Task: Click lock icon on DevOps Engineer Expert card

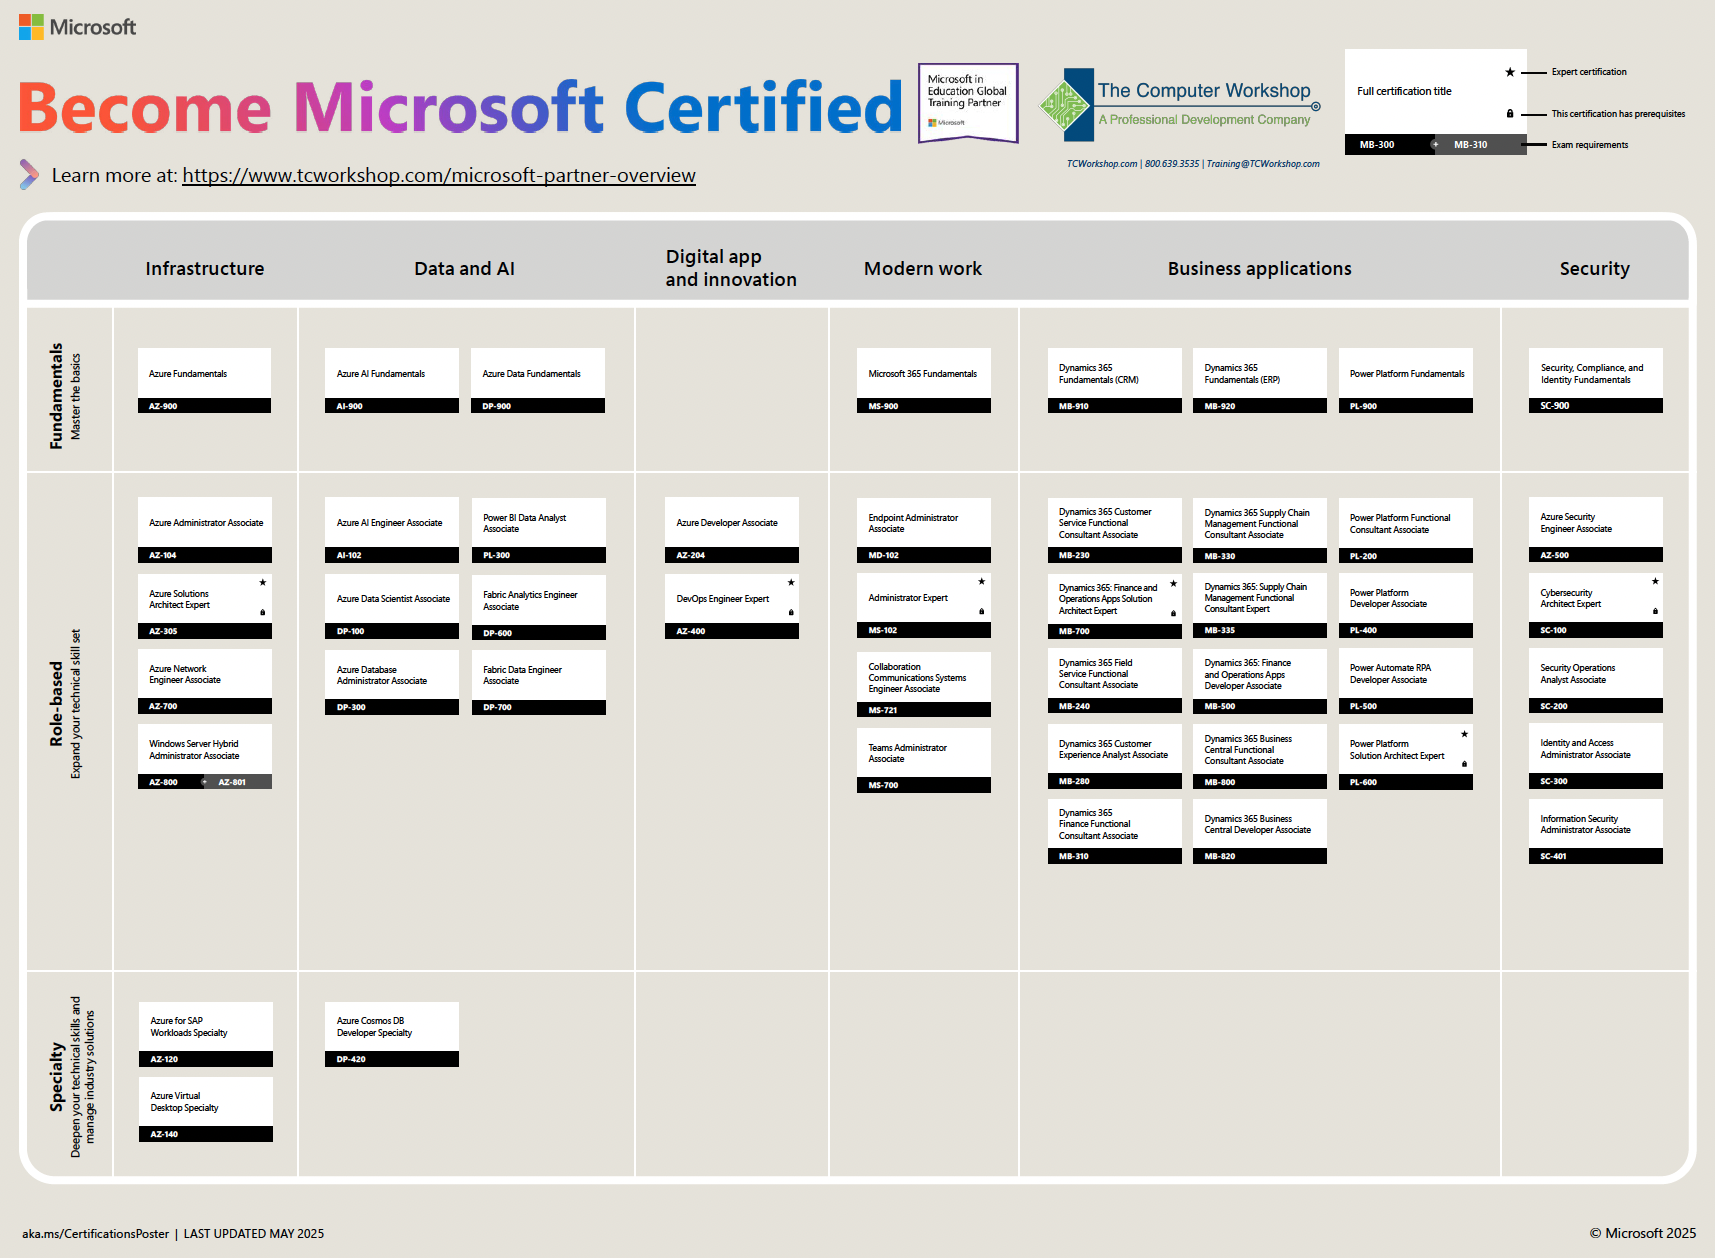Action: (x=791, y=612)
